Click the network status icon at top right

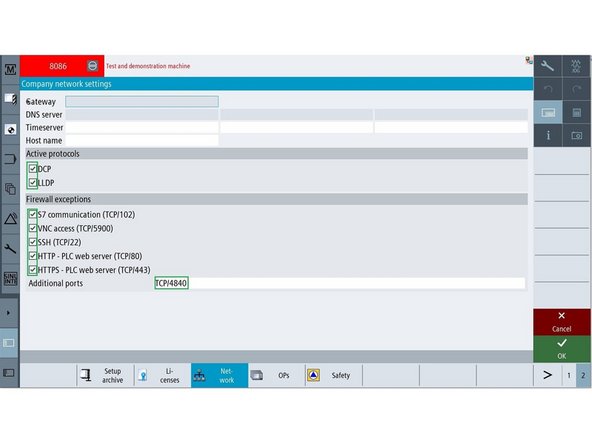[529, 60]
